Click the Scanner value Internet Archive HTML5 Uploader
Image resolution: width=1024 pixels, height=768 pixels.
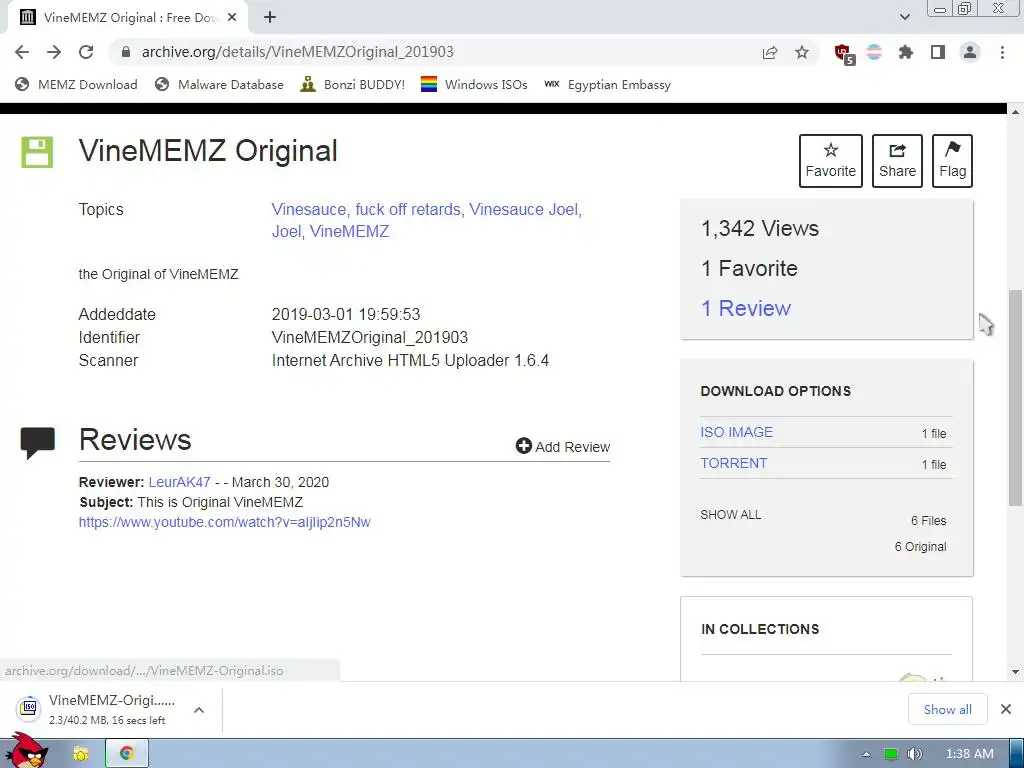(410, 360)
